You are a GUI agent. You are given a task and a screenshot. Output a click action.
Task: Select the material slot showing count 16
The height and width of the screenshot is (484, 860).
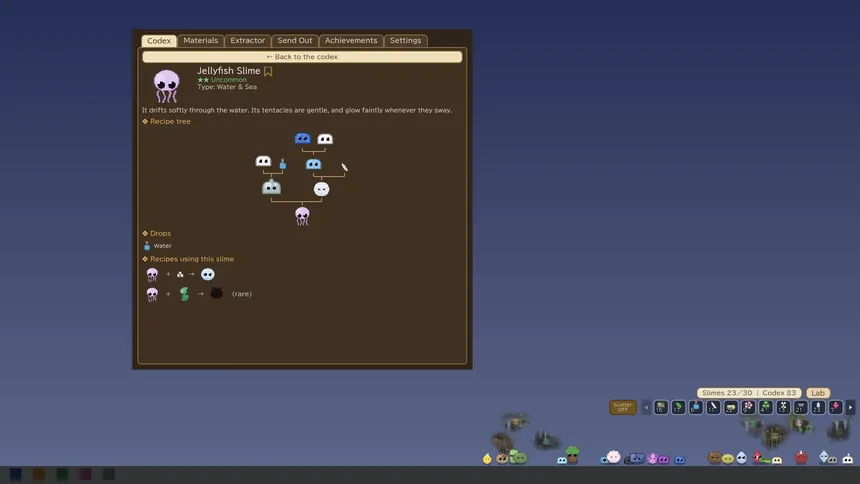[661, 407]
